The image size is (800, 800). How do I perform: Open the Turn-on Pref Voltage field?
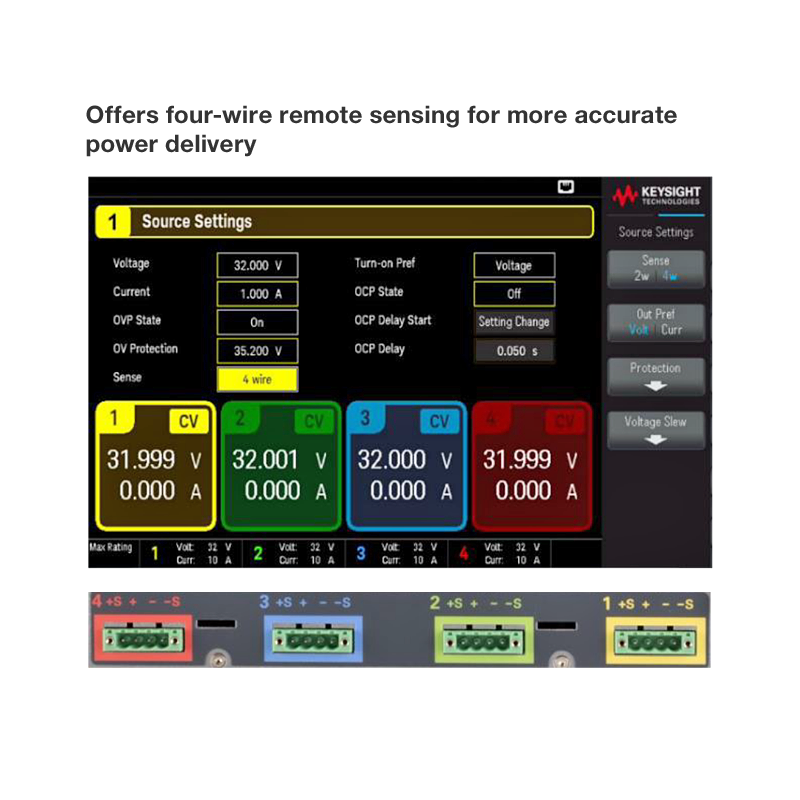coord(514,265)
